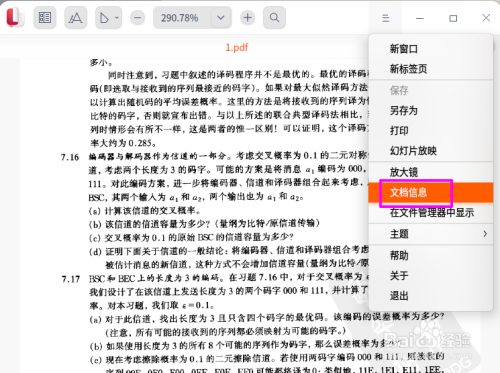Viewport: 500px width, 373px height.
Task: Click the line starting (b) 该信道的信道容量为多少
Action: (x=204, y=223)
